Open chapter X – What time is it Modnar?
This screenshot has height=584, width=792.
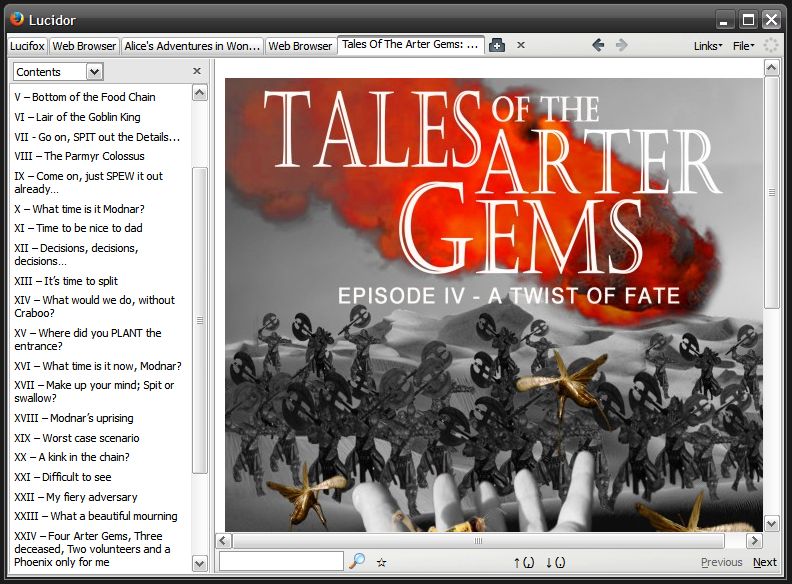[x=79, y=209]
